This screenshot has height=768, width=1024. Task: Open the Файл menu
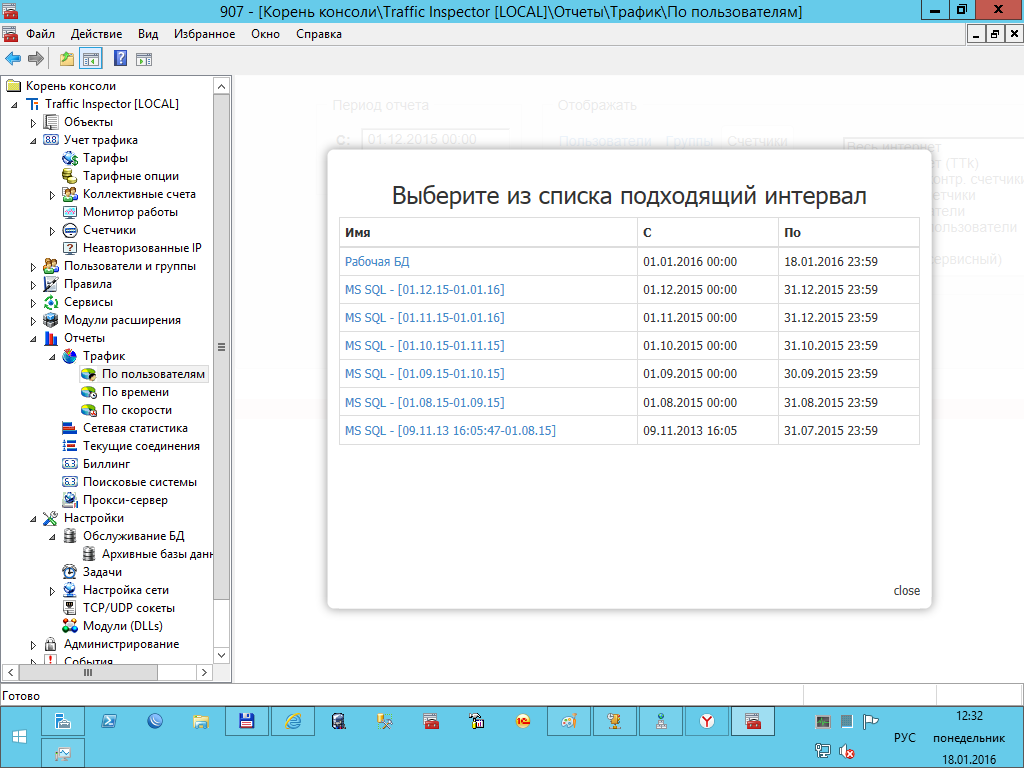40,34
